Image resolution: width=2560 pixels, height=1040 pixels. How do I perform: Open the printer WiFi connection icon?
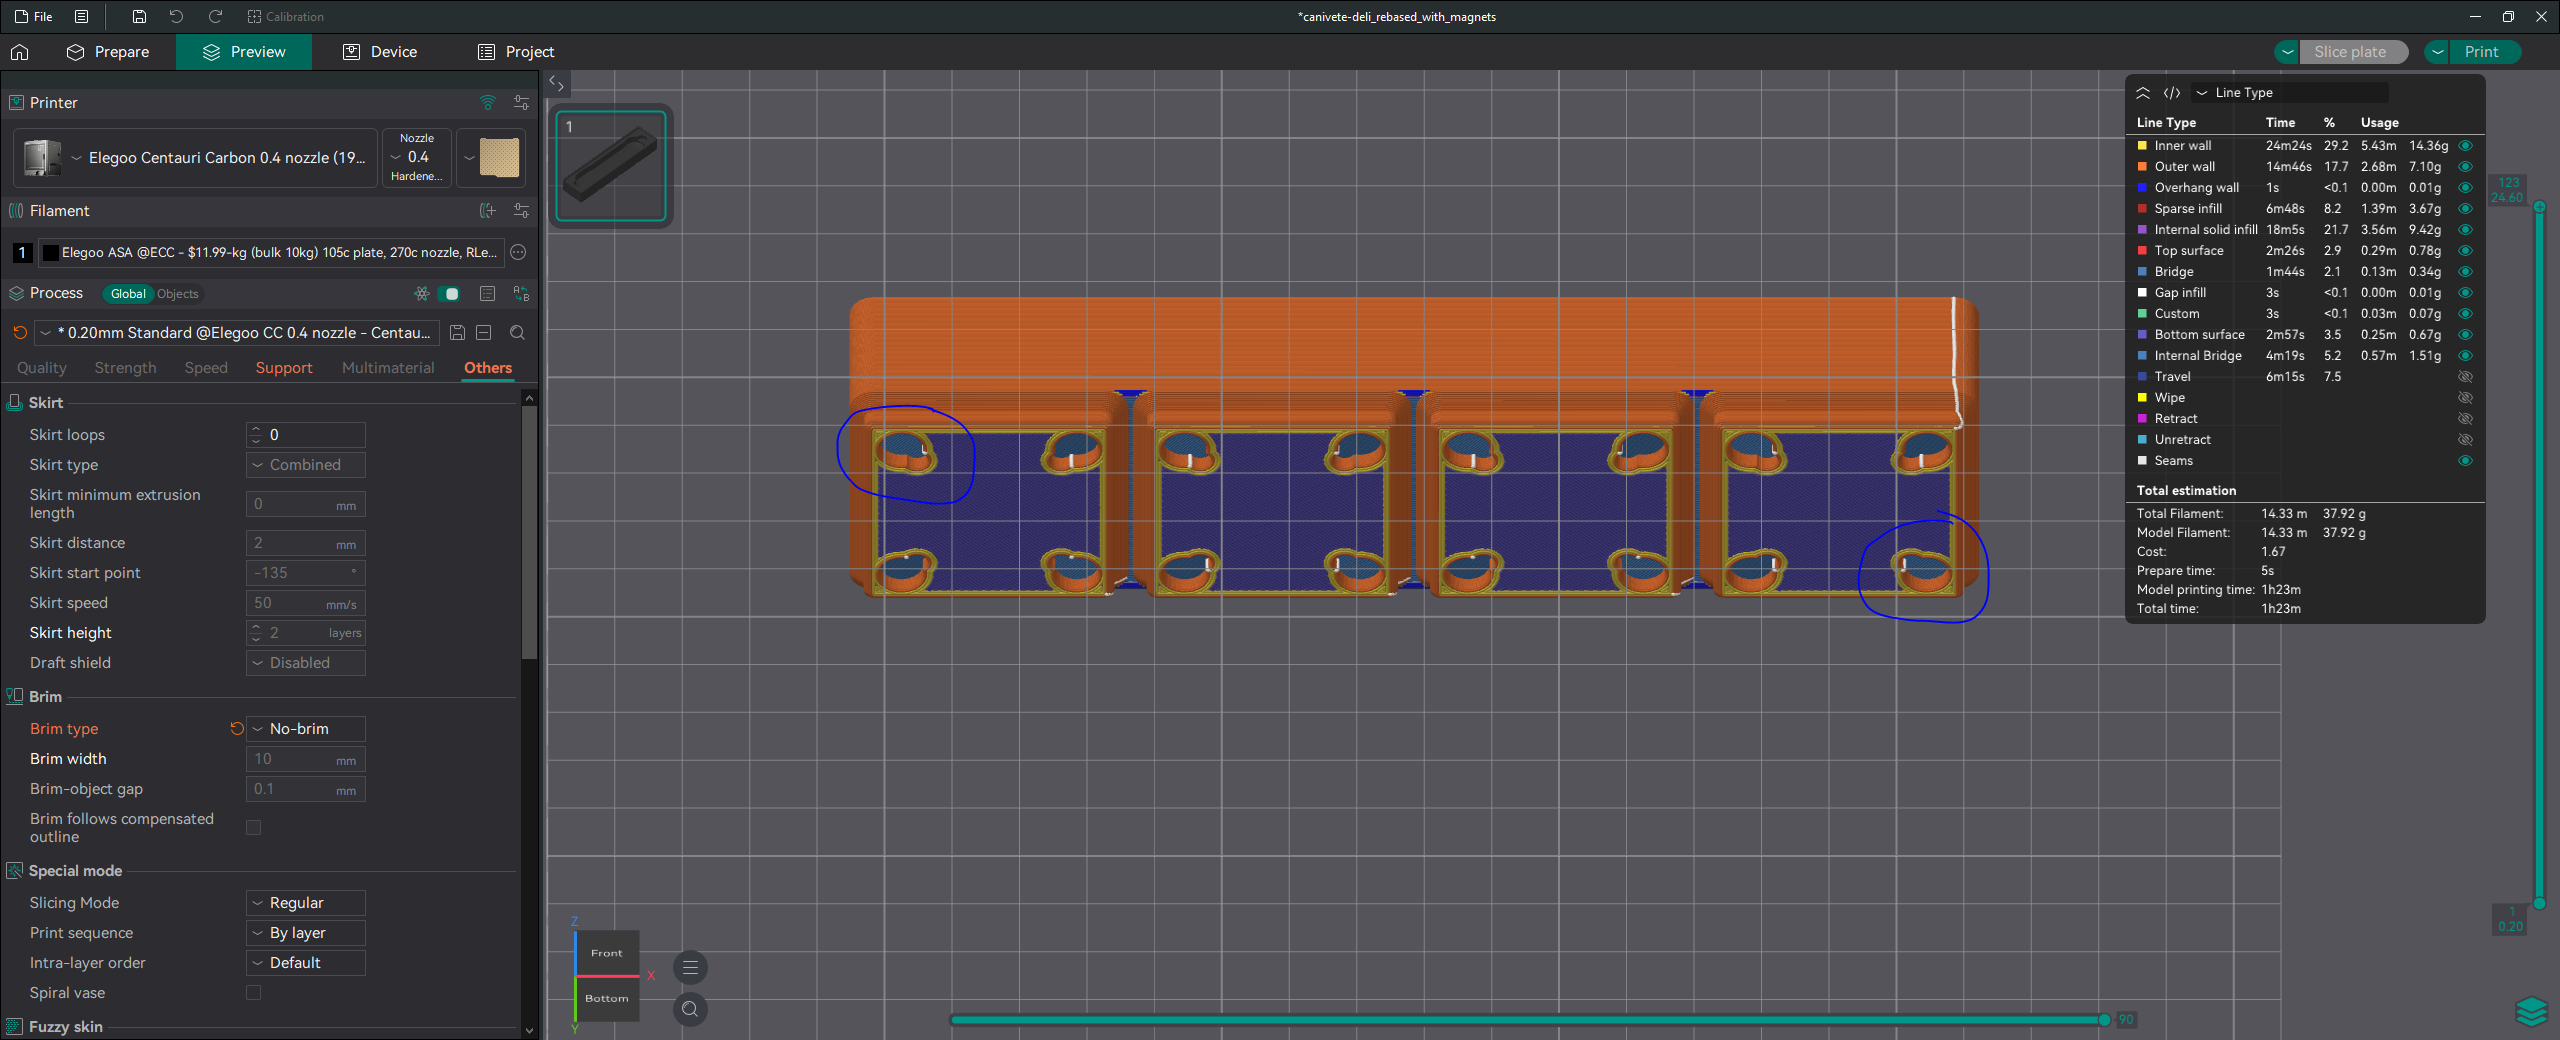coord(488,102)
